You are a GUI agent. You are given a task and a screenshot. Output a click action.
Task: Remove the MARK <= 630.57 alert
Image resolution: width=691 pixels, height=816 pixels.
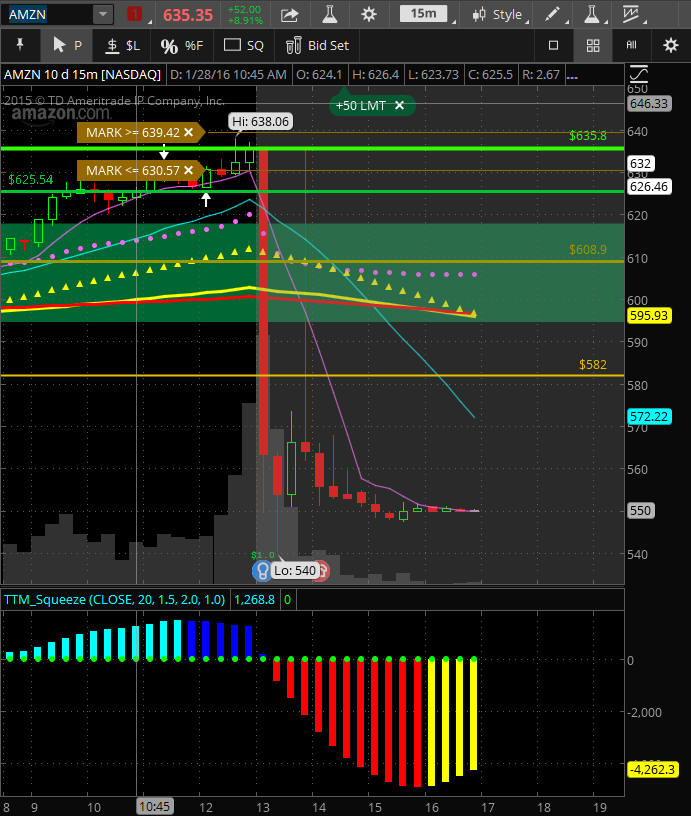pos(189,170)
